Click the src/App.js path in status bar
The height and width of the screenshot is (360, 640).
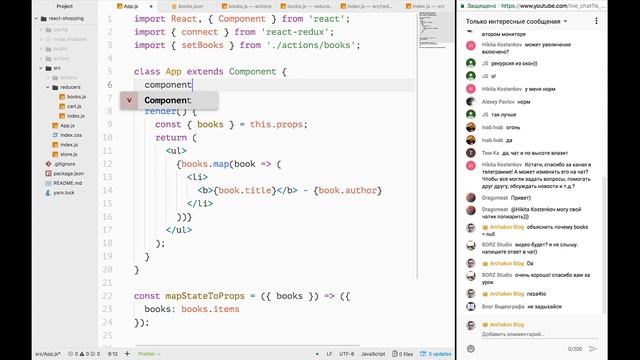[48, 354]
